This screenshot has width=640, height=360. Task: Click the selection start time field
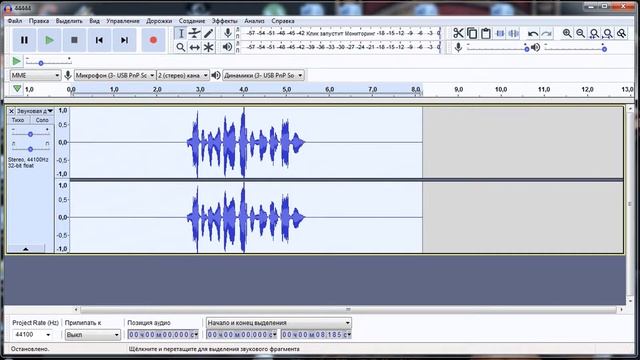click(x=241, y=335)
